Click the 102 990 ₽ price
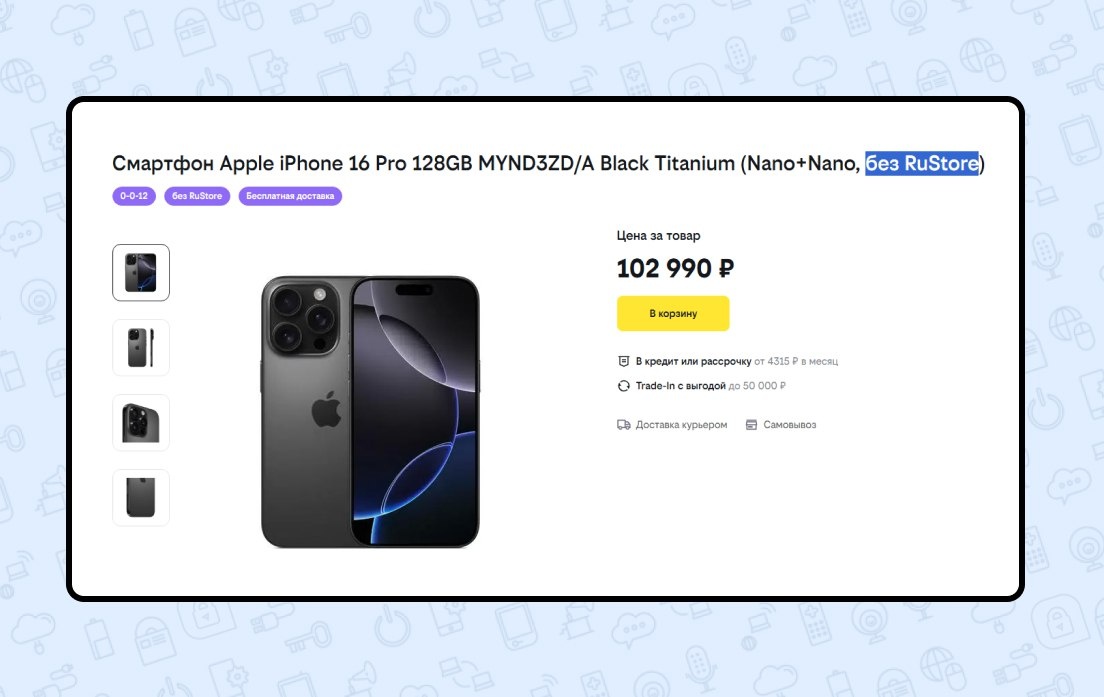 (675, 268)
